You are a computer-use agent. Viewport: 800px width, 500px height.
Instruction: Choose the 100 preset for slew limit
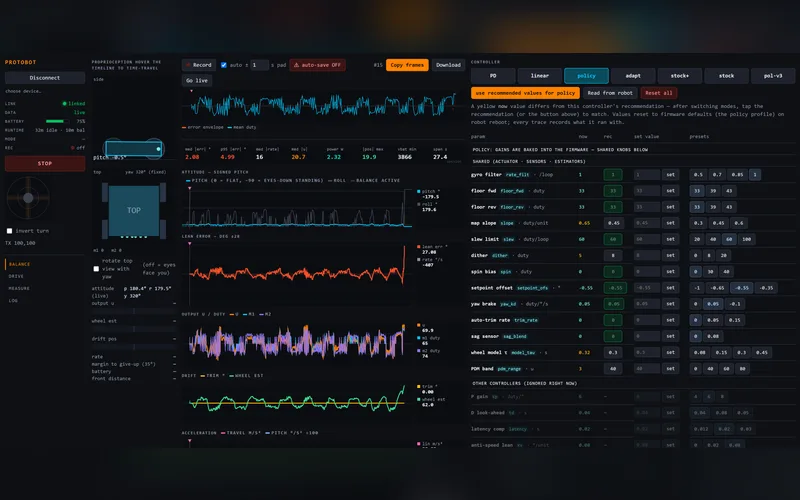point(746,239)
